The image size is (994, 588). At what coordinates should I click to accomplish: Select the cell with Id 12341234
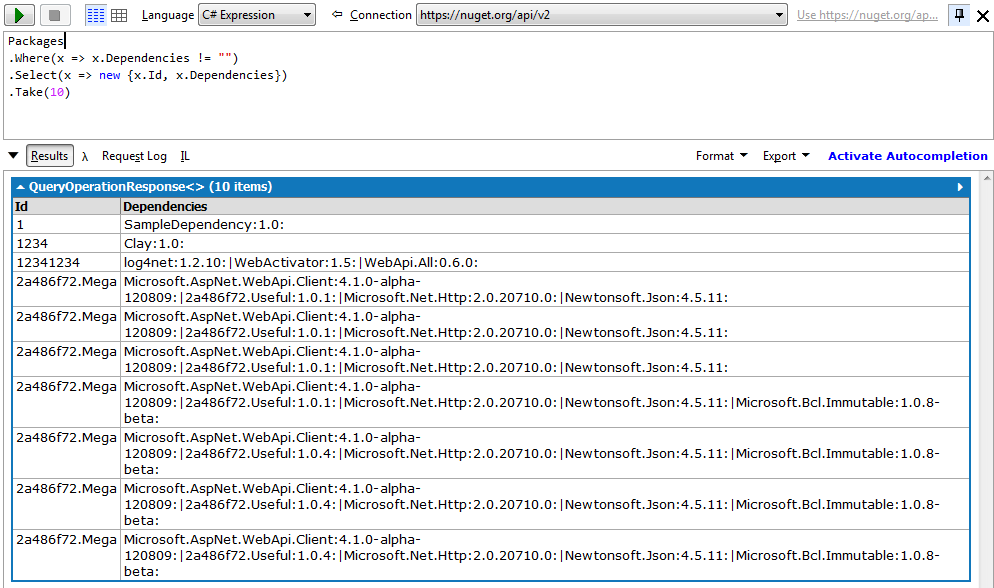(67, 262)
